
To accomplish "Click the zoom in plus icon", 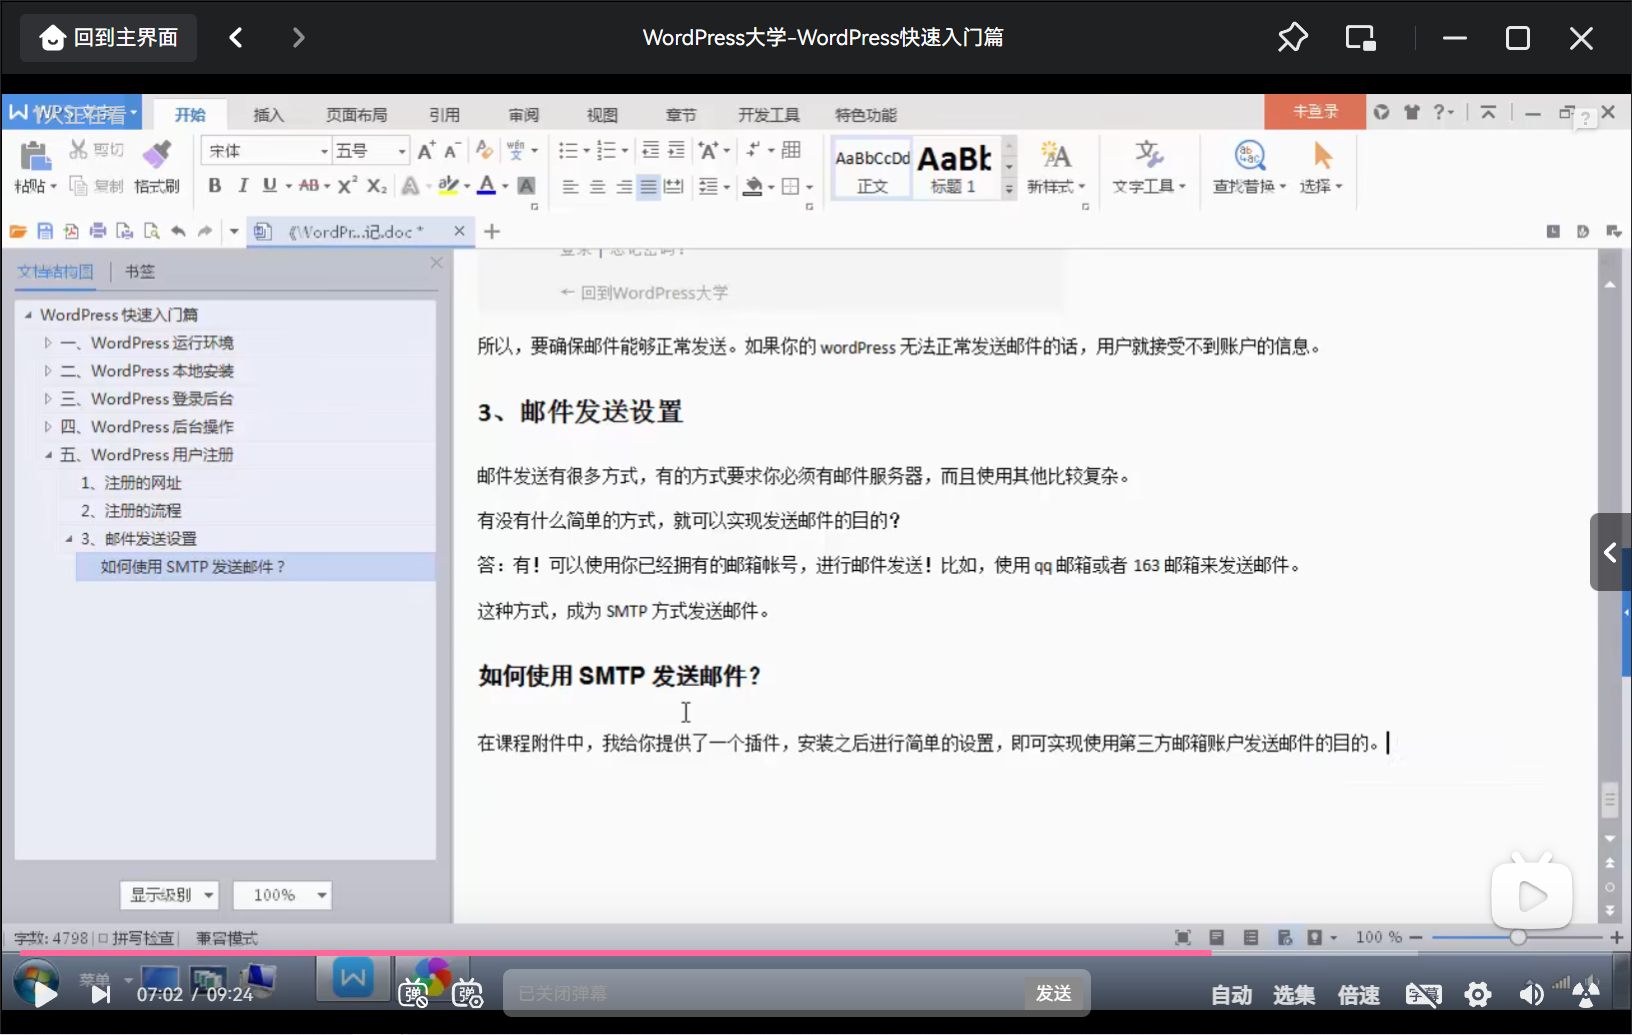I will point(1616,937).
